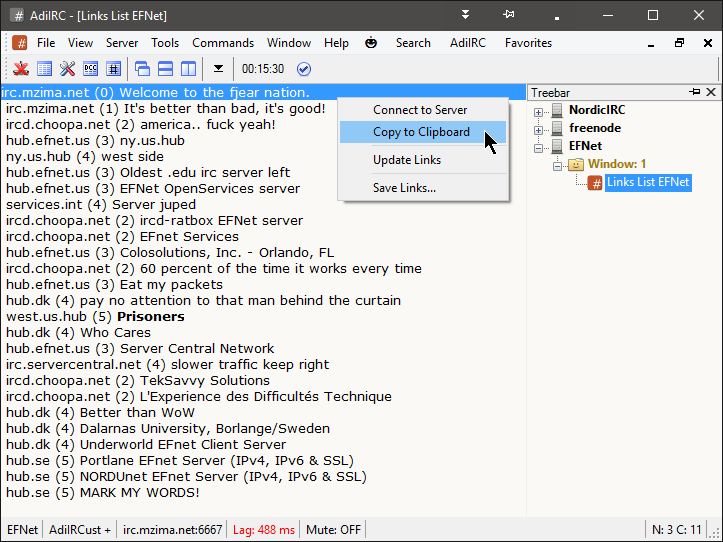Tile windows horizontally using the toolbar icon
This screenshot has height=542, width=723.
[166, 69]
